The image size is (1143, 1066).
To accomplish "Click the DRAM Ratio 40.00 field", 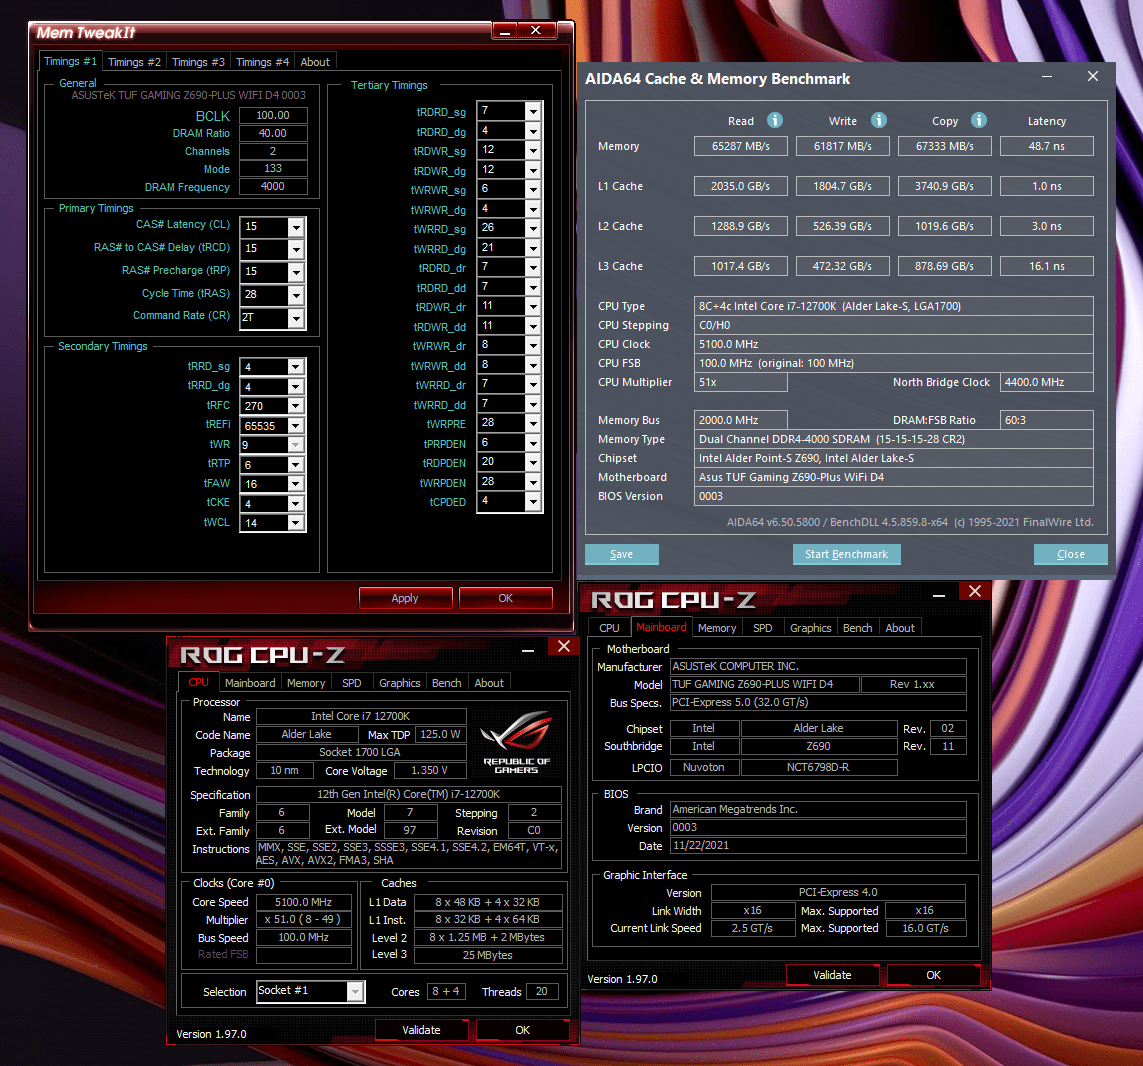I will tap(273, 133).
